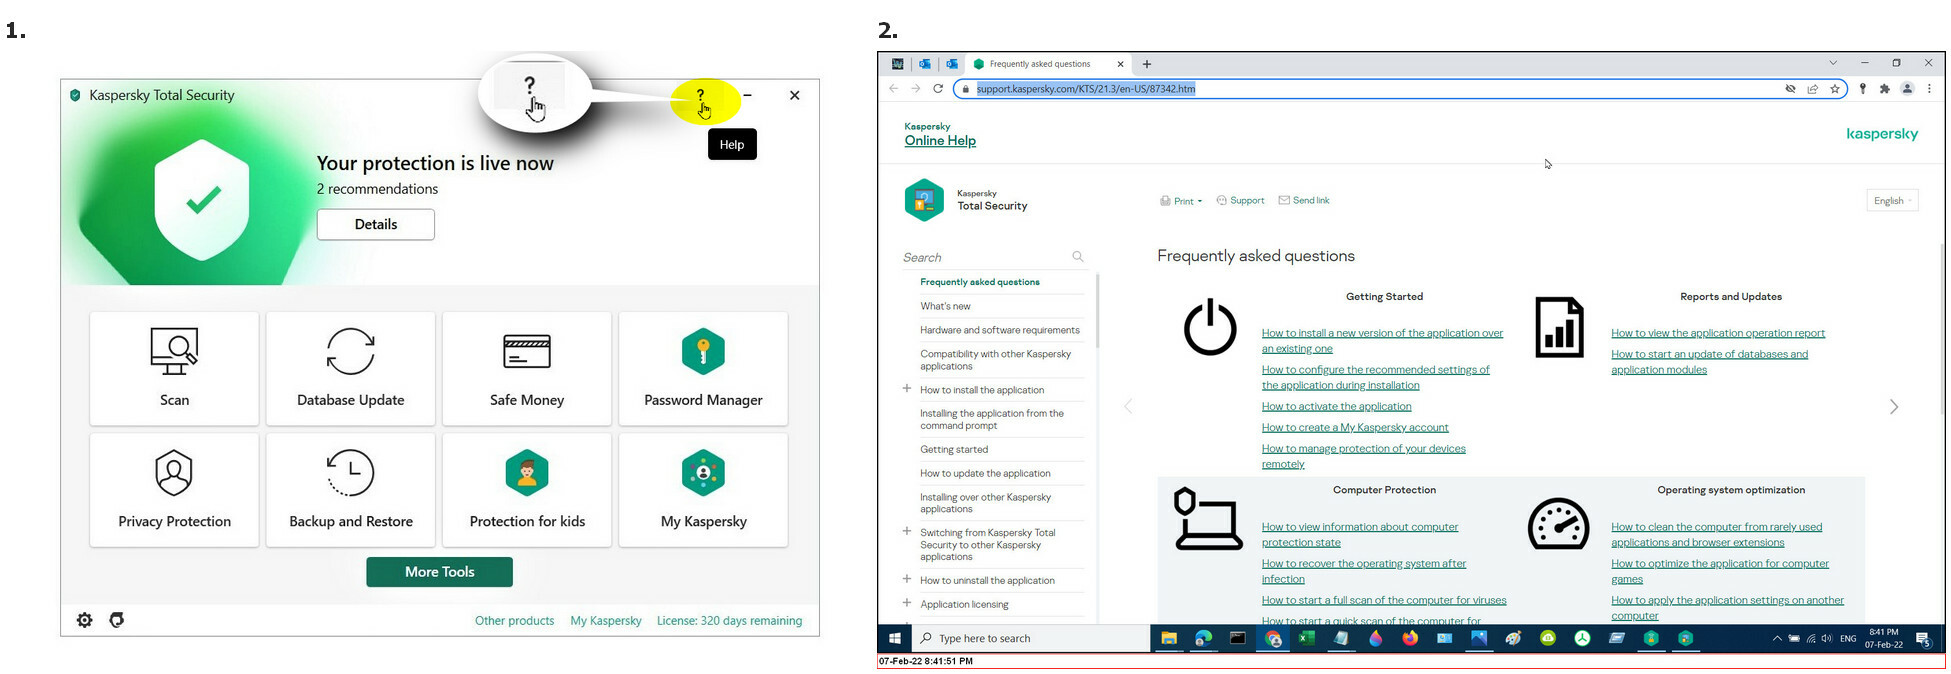1951x674 pixels.
Task: Open the Password Manager tile
Action: 703,369
